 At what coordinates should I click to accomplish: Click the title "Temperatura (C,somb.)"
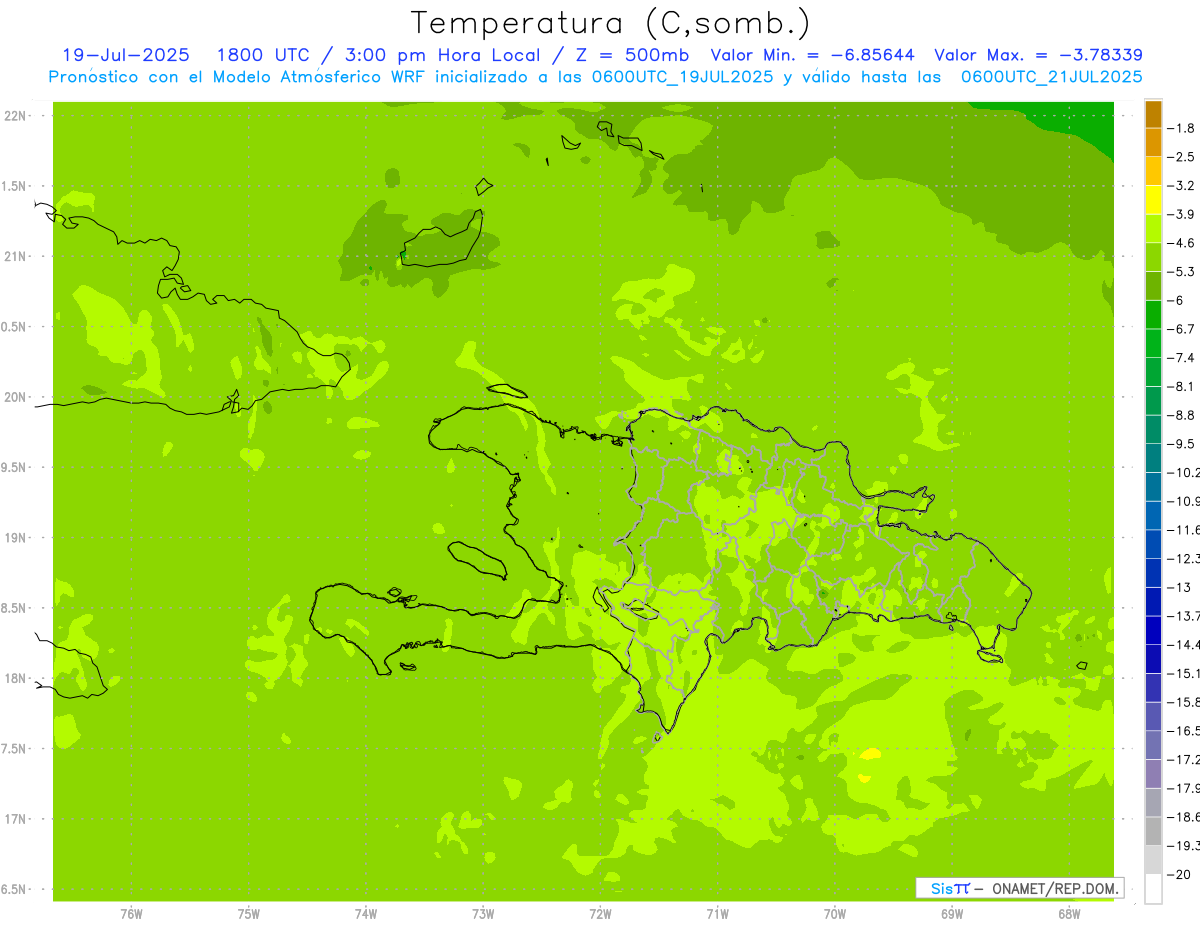(x=611, y=23)
